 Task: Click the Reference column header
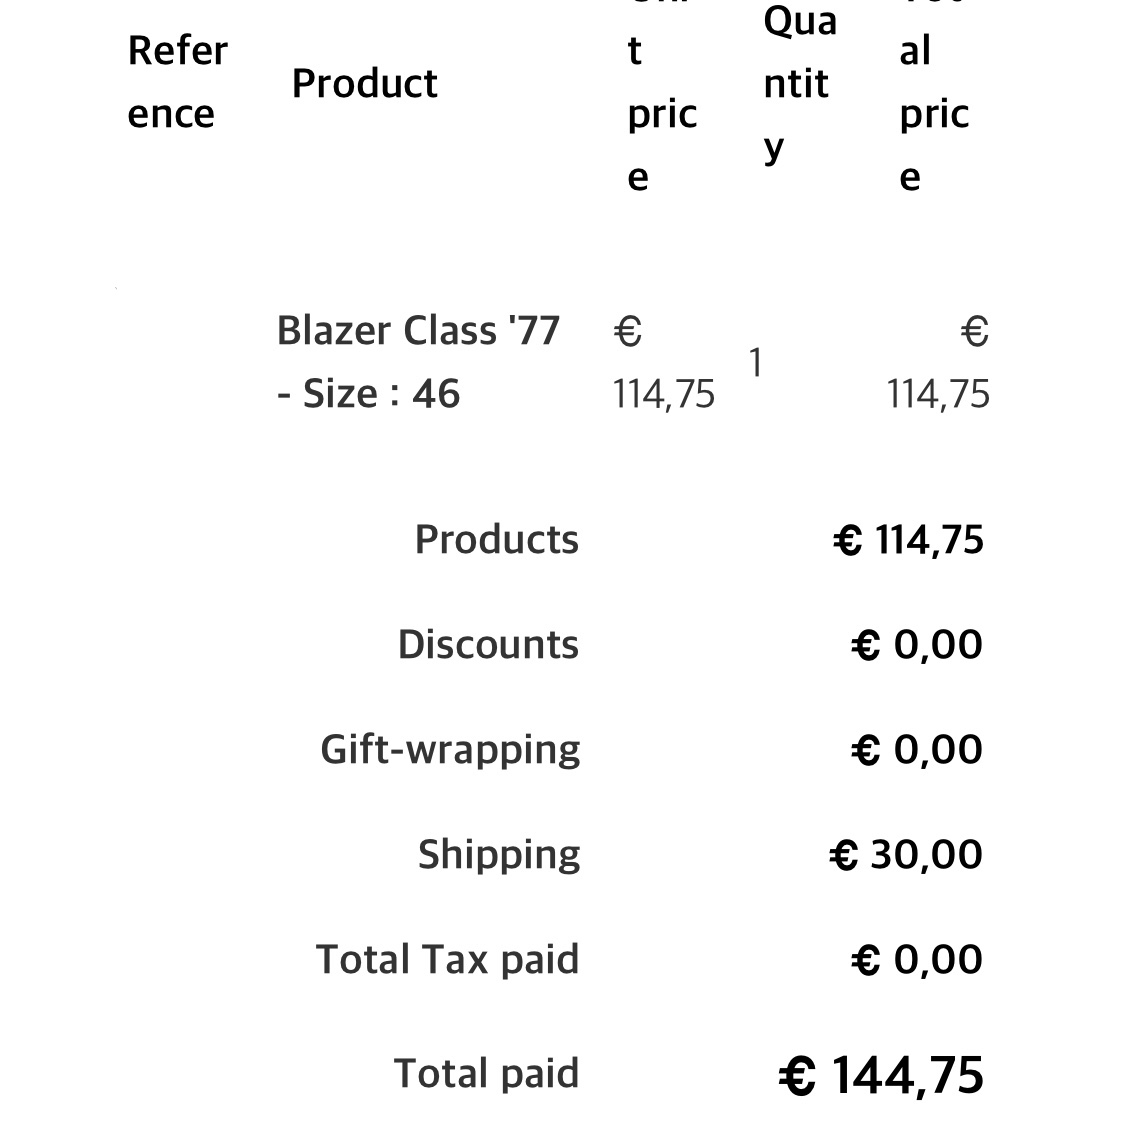(177, 82)
